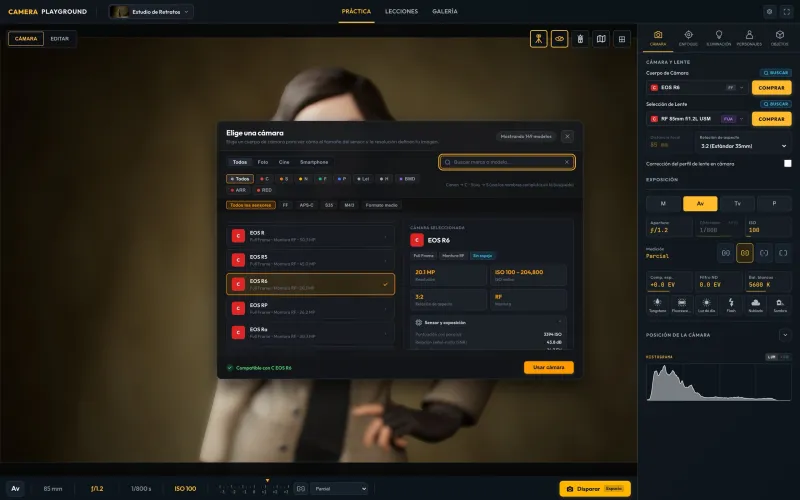
Task: Click the Disparar shutter button
Action: (595, 489)
